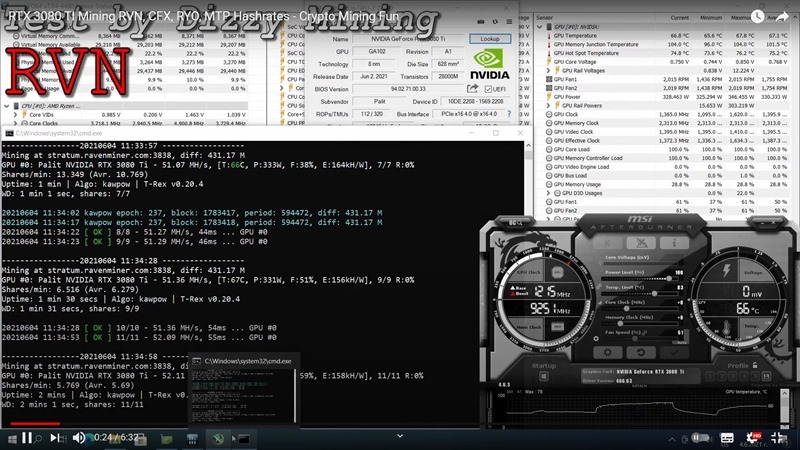Click Afterburner graph scrollbar up arrow
Viewport: 800px width, 450px height.
point(785,393)
